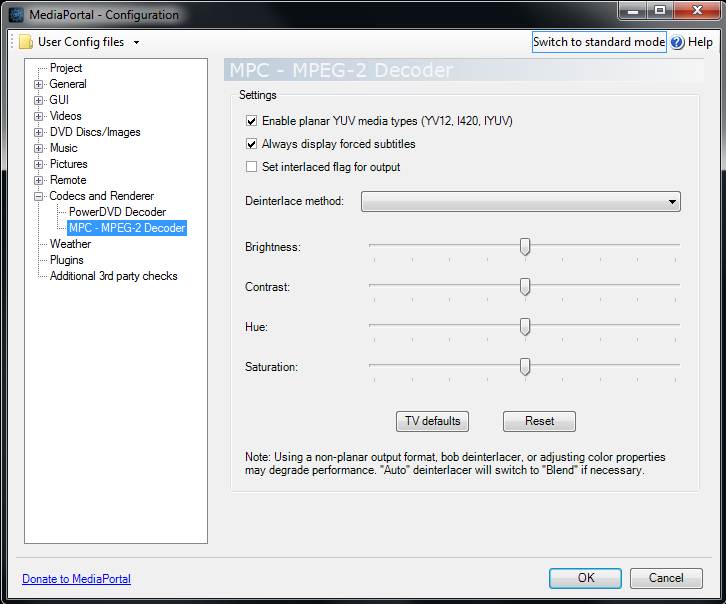726x604 pixels.
Task: Click the Cancel button
Action: coord(666,578)
